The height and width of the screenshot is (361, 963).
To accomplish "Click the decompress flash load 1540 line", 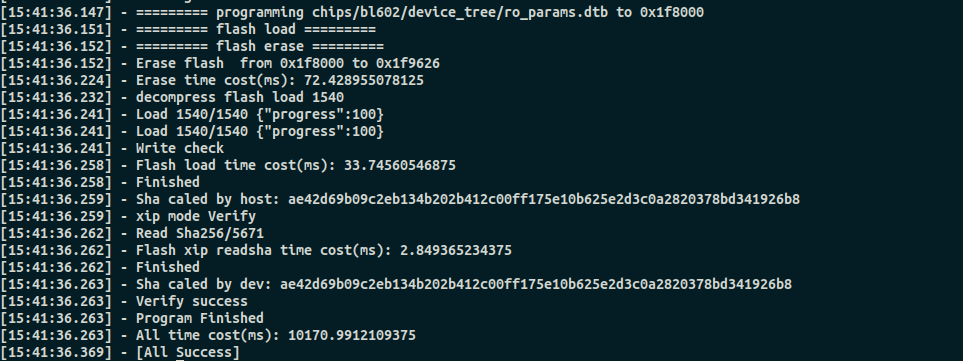I will point(240,98).
